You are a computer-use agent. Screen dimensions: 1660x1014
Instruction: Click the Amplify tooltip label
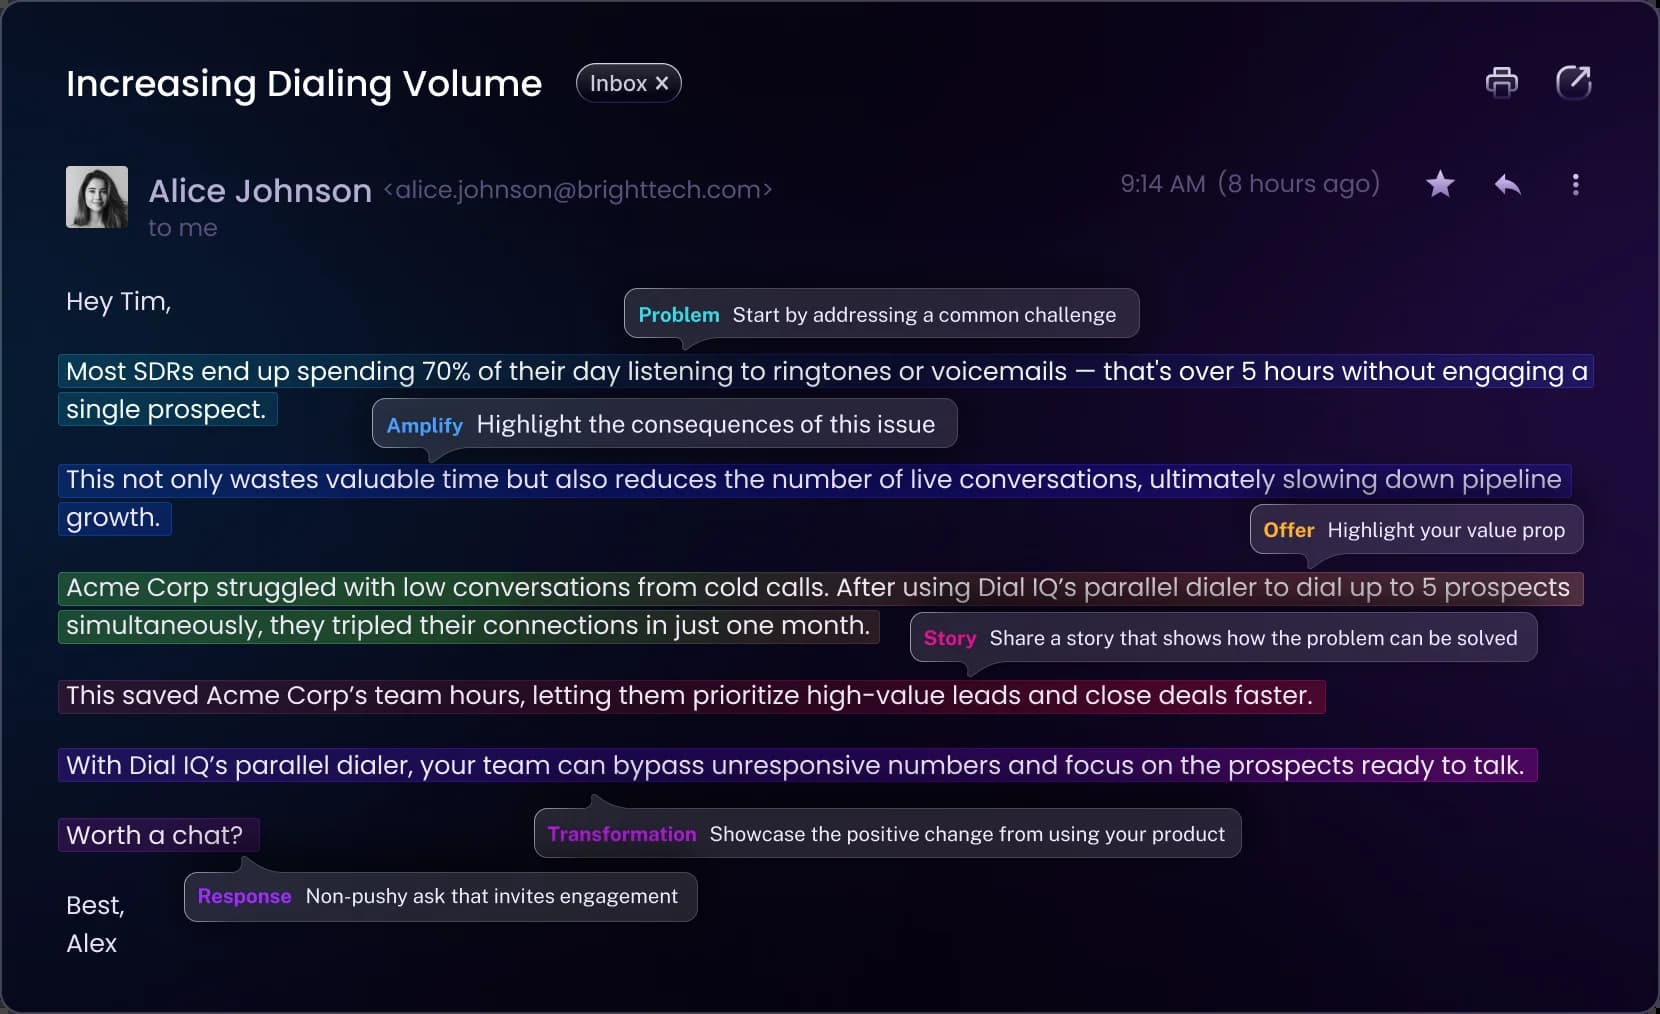[425, 425]
